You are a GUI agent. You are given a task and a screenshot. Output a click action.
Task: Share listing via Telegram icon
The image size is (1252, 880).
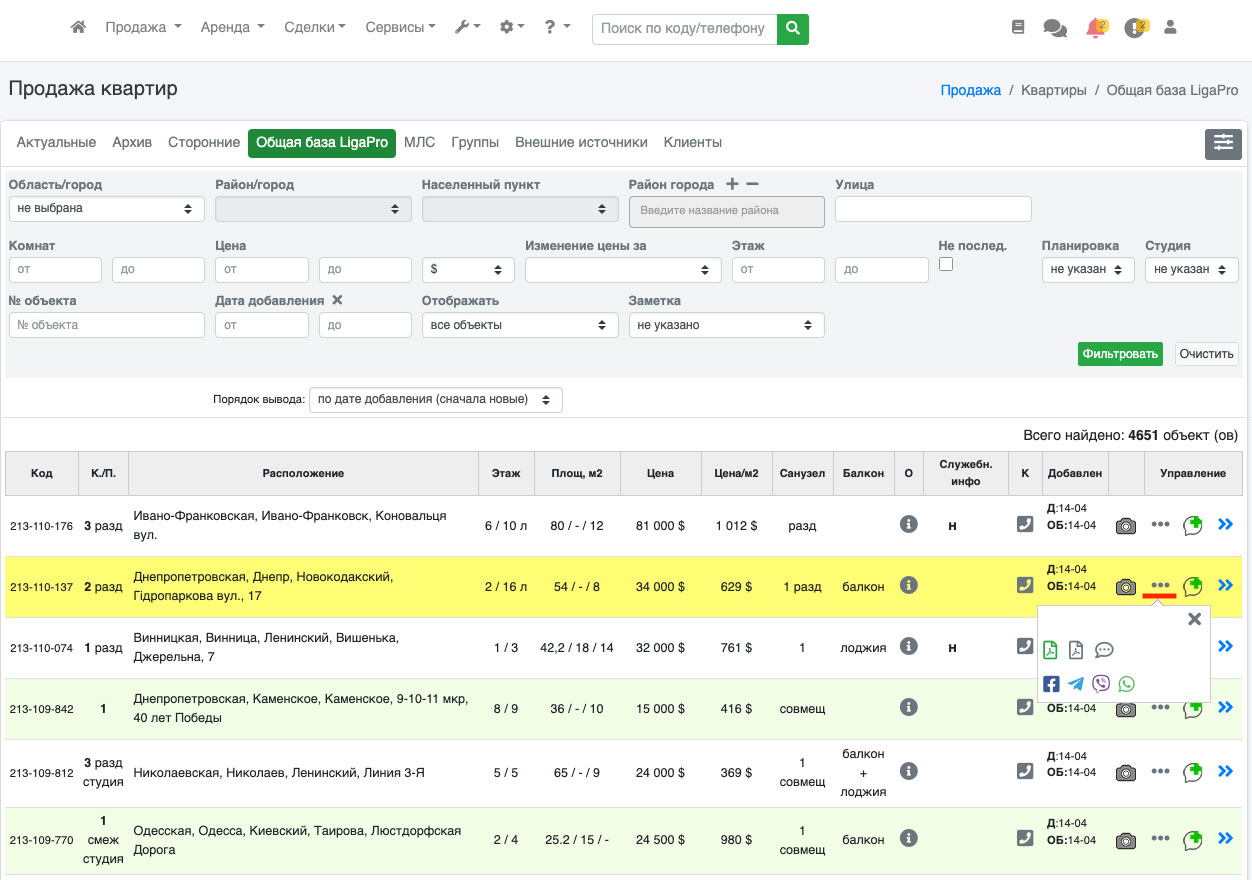pyautogui.click(x=1076, y=684)
